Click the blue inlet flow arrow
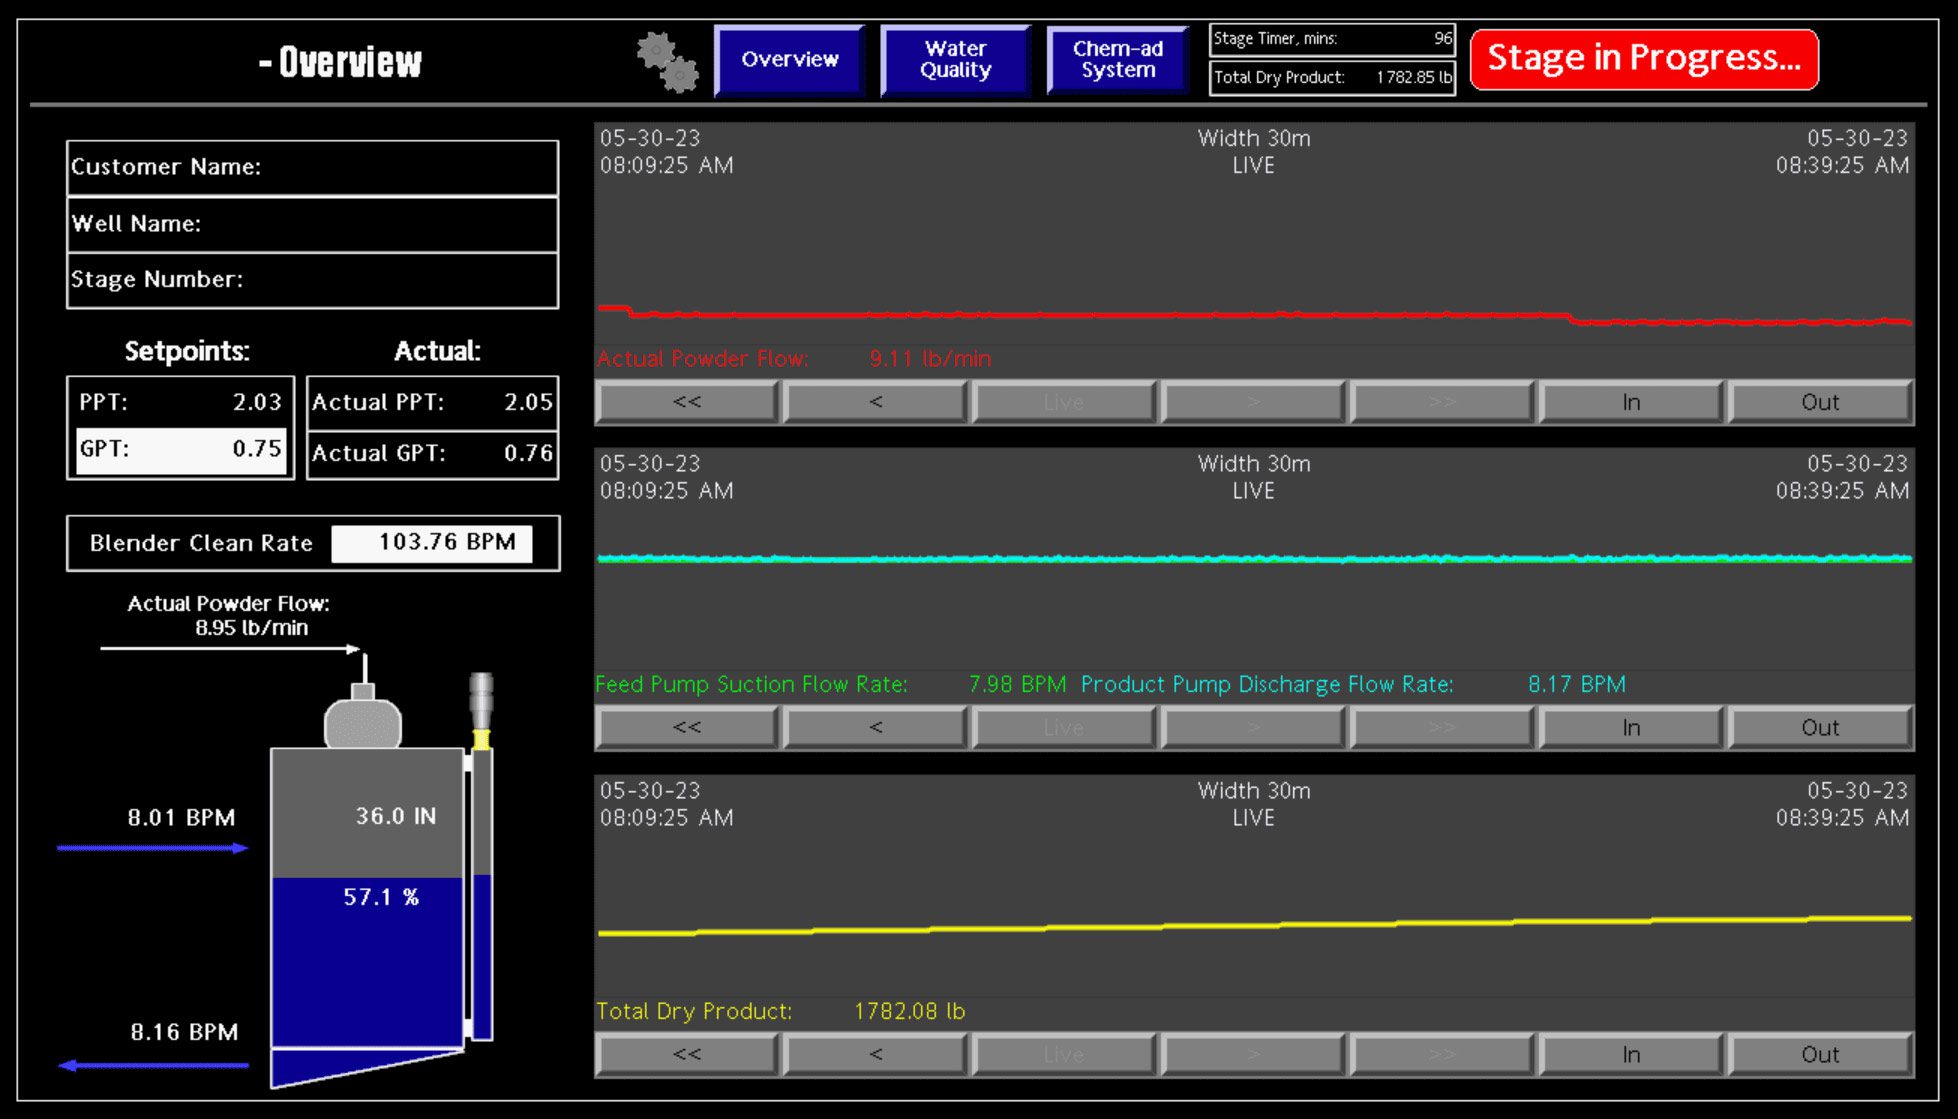Image resolution: width=1958 pixels, height=1119 pixels. click(153, 848)
